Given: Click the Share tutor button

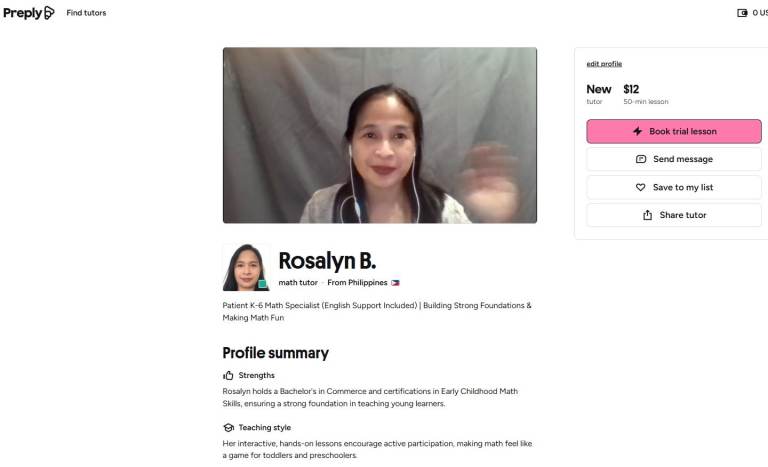Looking at the screenshot, I should (x=673, y=215).
